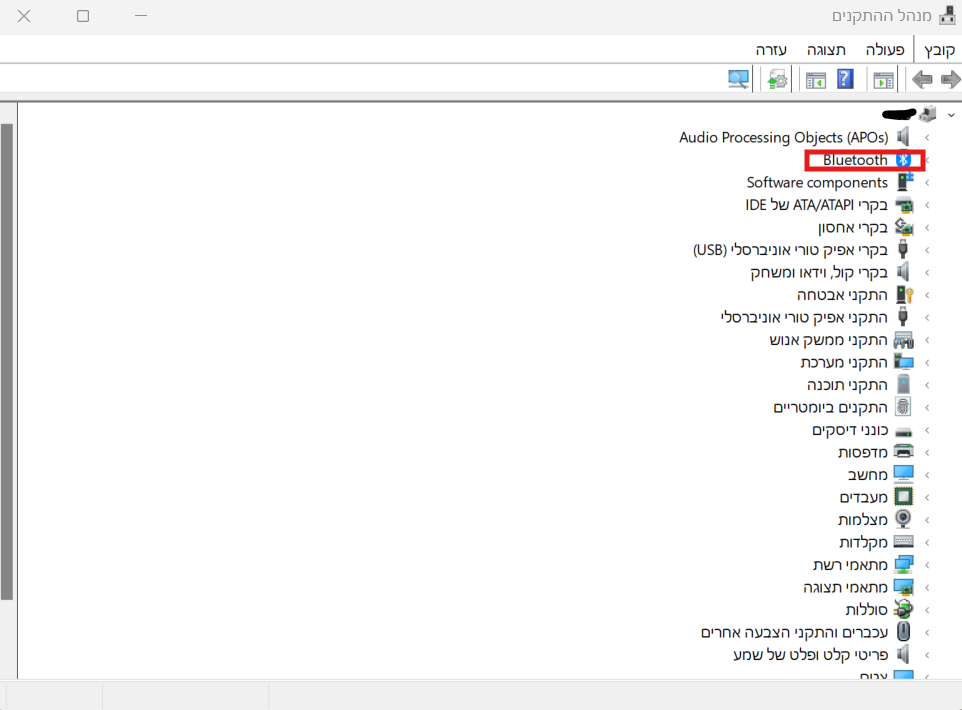Select the root computer icon in tree
Viewport: 962px width, 710px height.
[928, 114]
